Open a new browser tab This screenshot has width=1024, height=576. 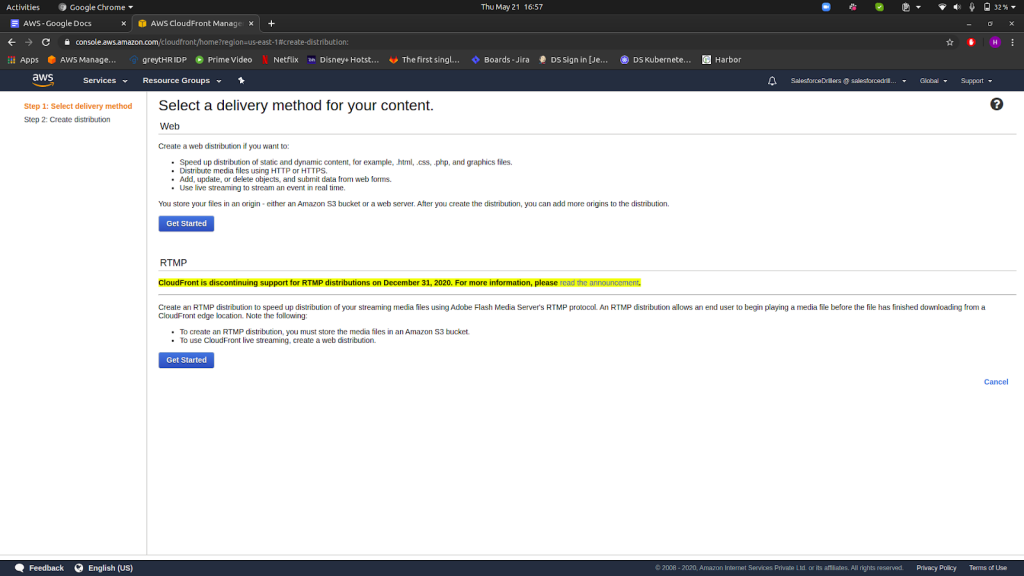pyautogui.click(x=271, y=24)
